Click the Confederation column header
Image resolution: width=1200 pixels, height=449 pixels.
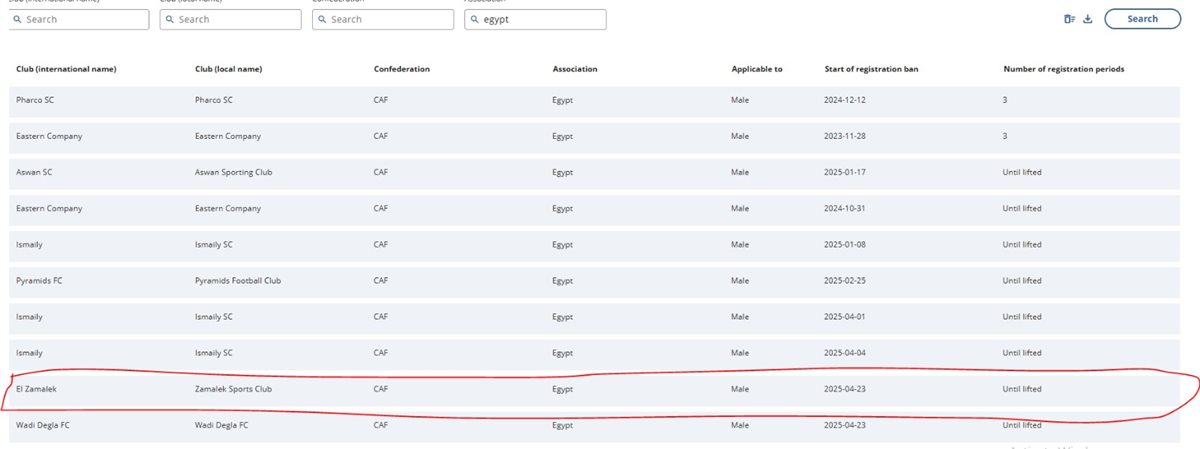[x=402, y=69]
